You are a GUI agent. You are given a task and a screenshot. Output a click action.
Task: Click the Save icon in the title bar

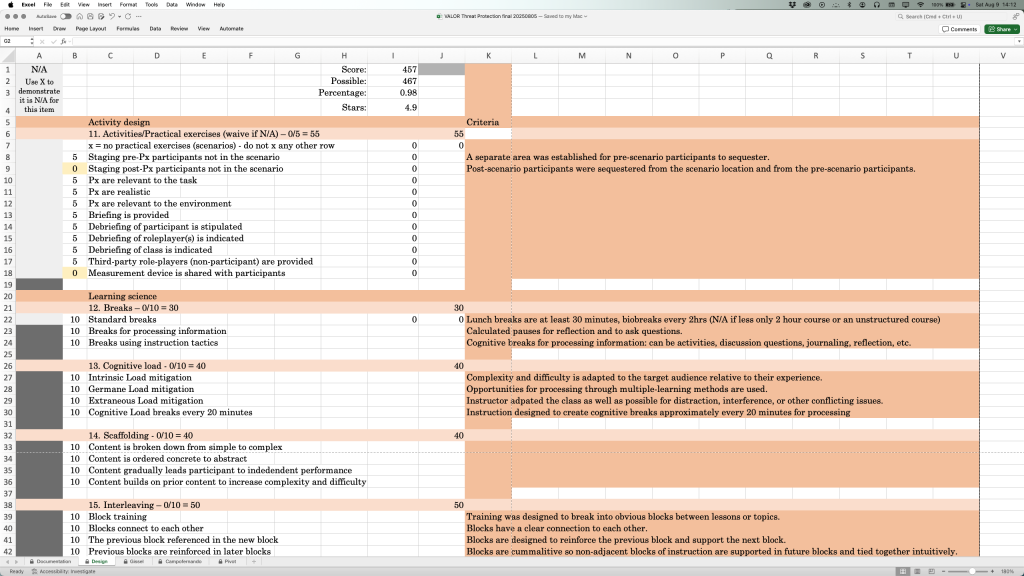(90, 16)
